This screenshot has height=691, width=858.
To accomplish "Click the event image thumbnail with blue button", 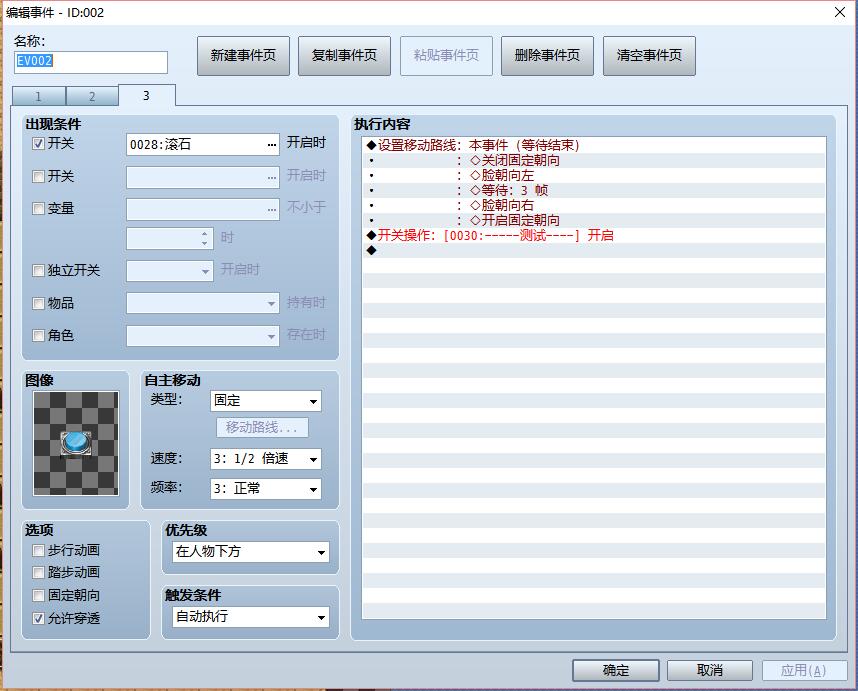I will coord(76,443).
